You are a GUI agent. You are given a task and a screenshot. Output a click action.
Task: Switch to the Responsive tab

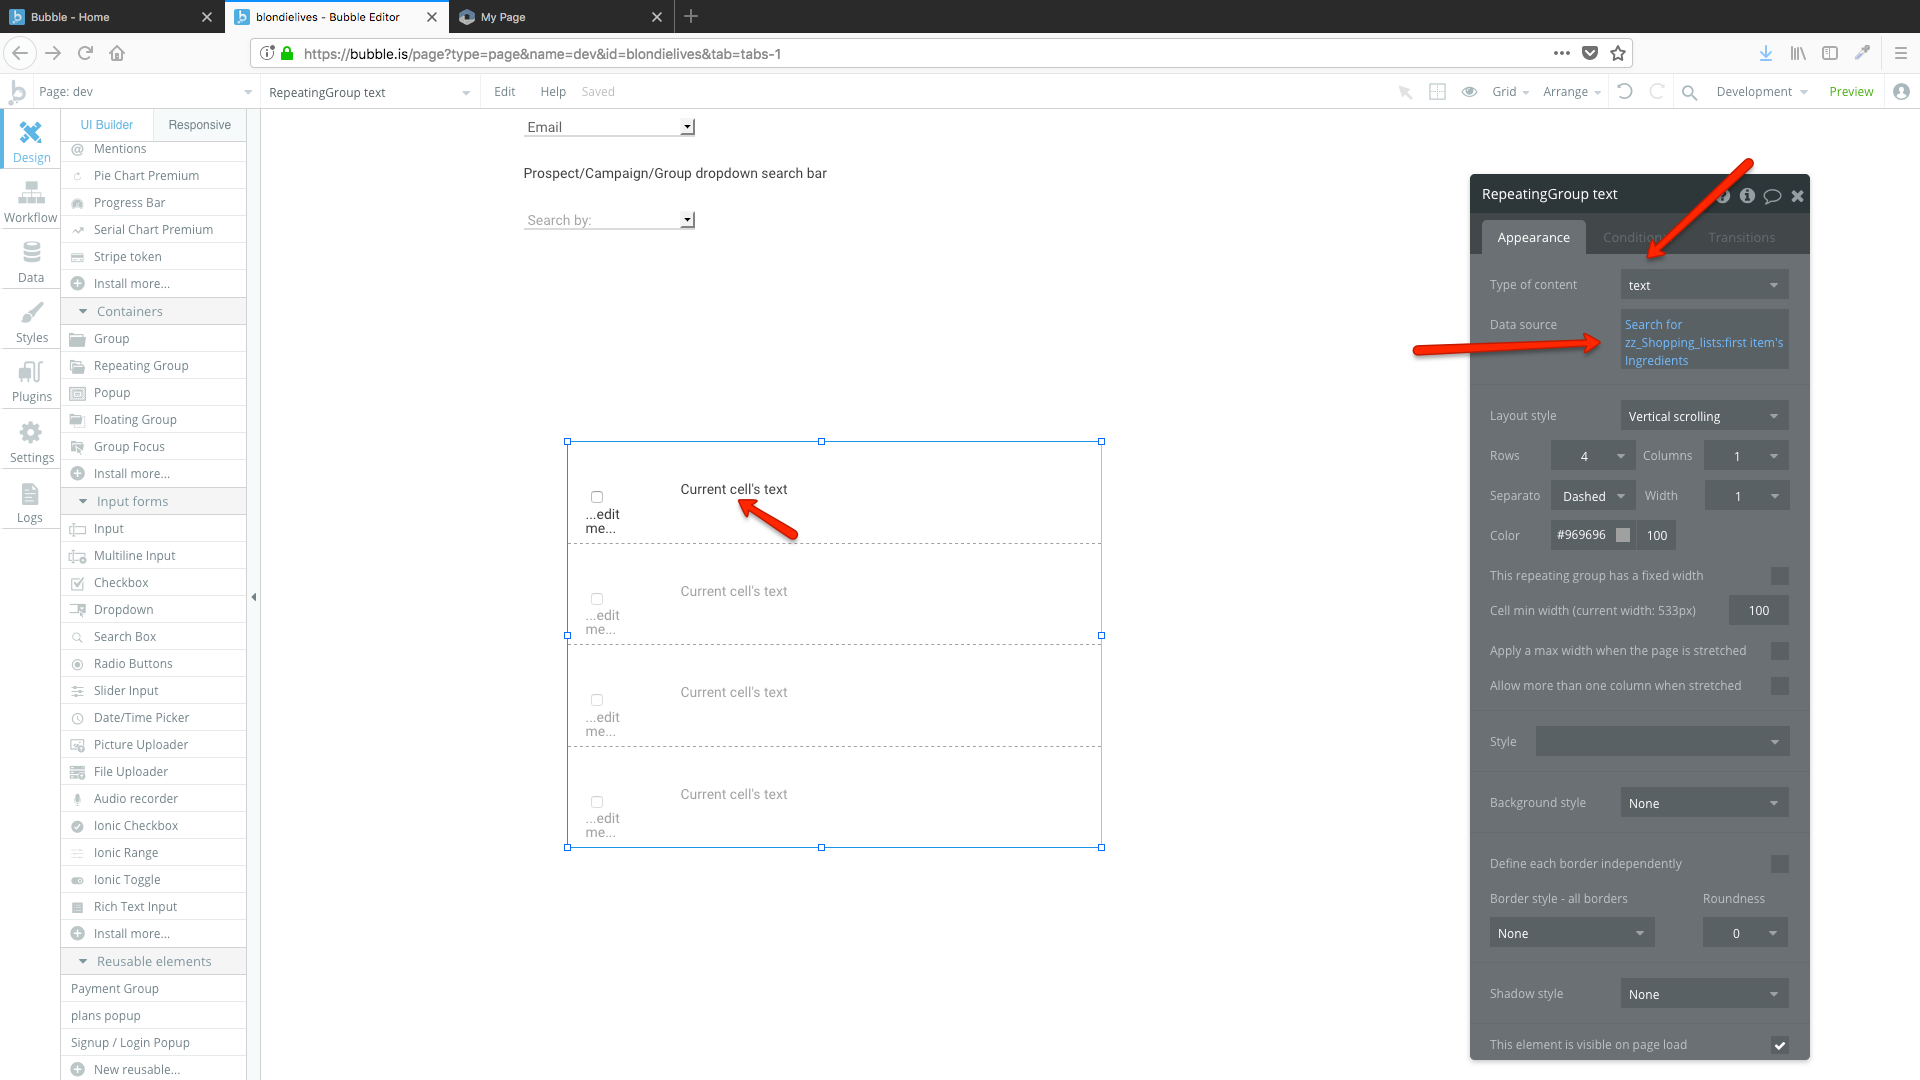point(199,125)
